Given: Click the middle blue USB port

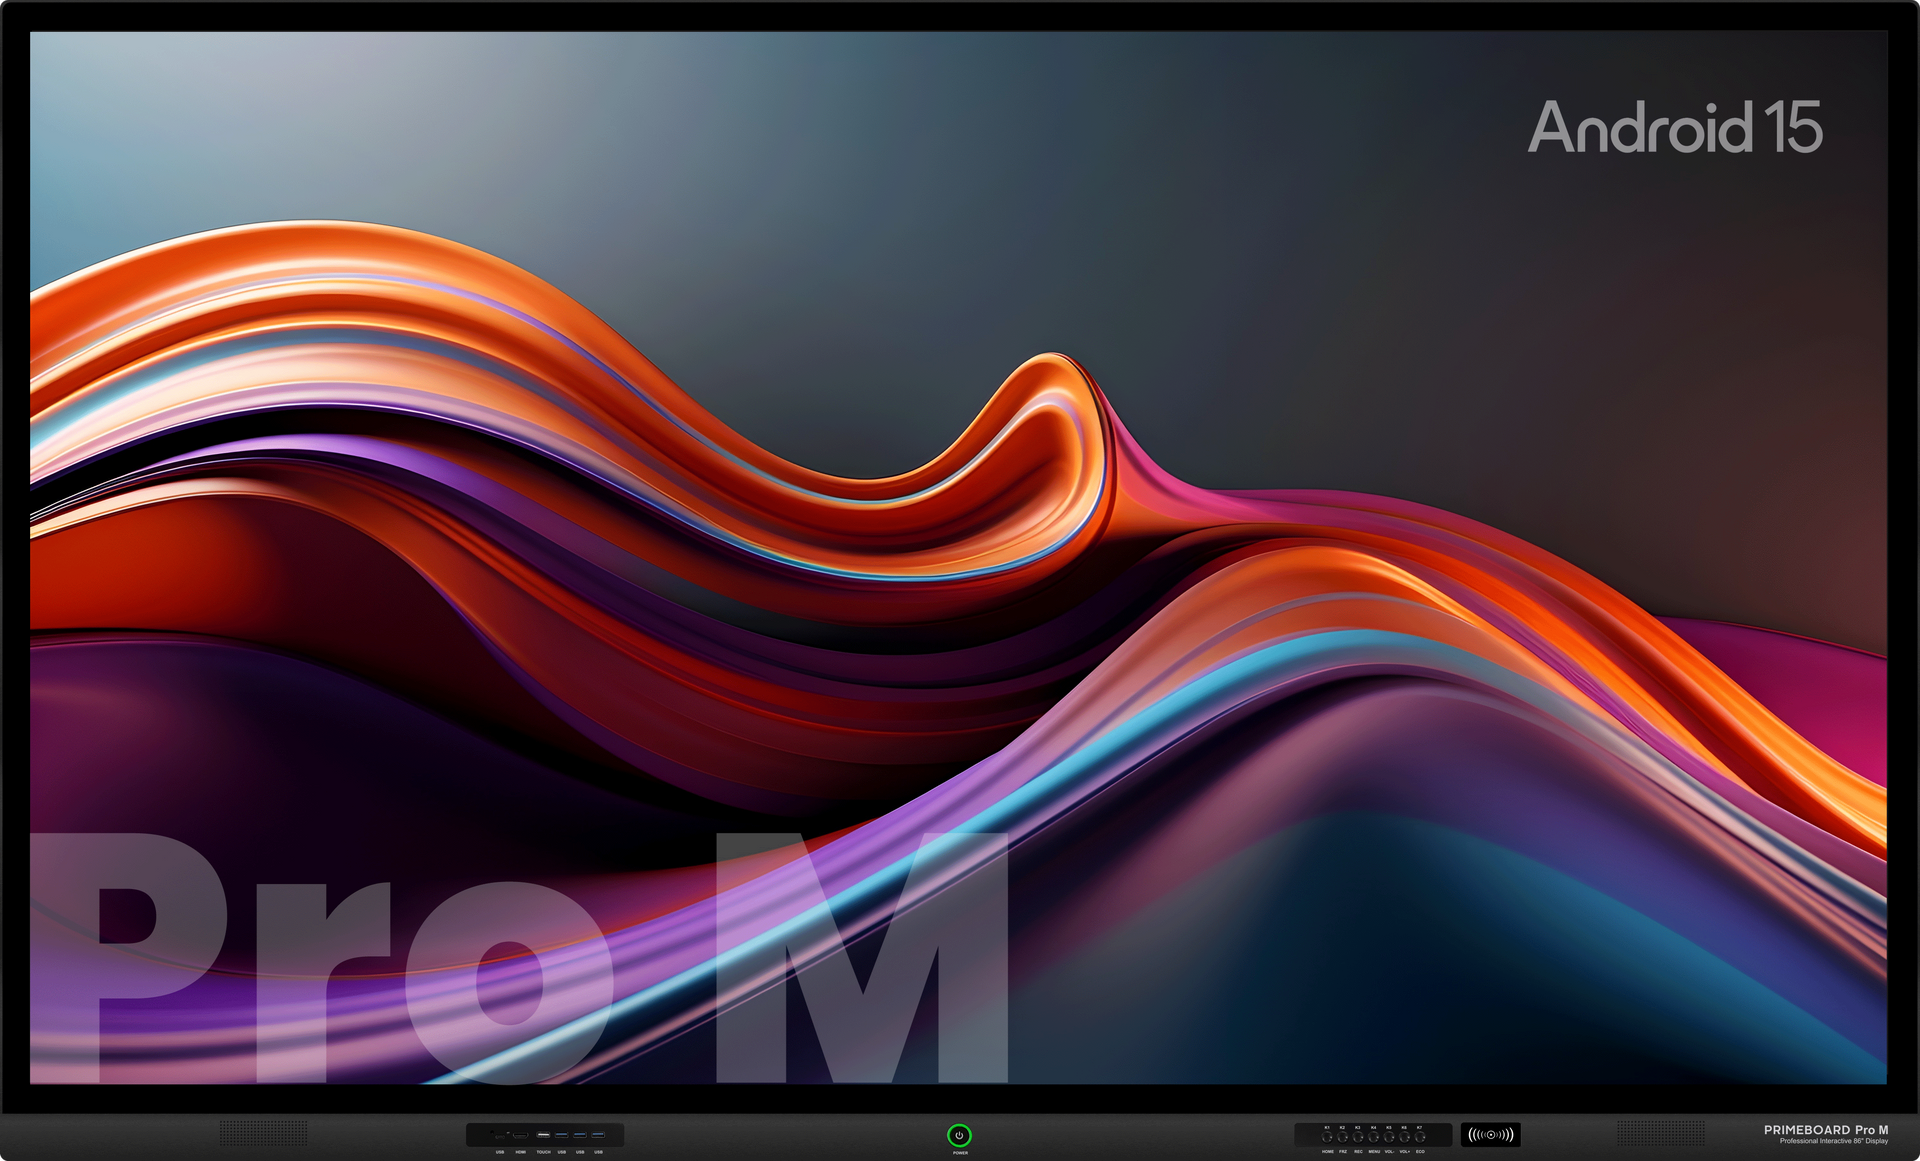Looking at the screenshot, I should click(580, 1135).
